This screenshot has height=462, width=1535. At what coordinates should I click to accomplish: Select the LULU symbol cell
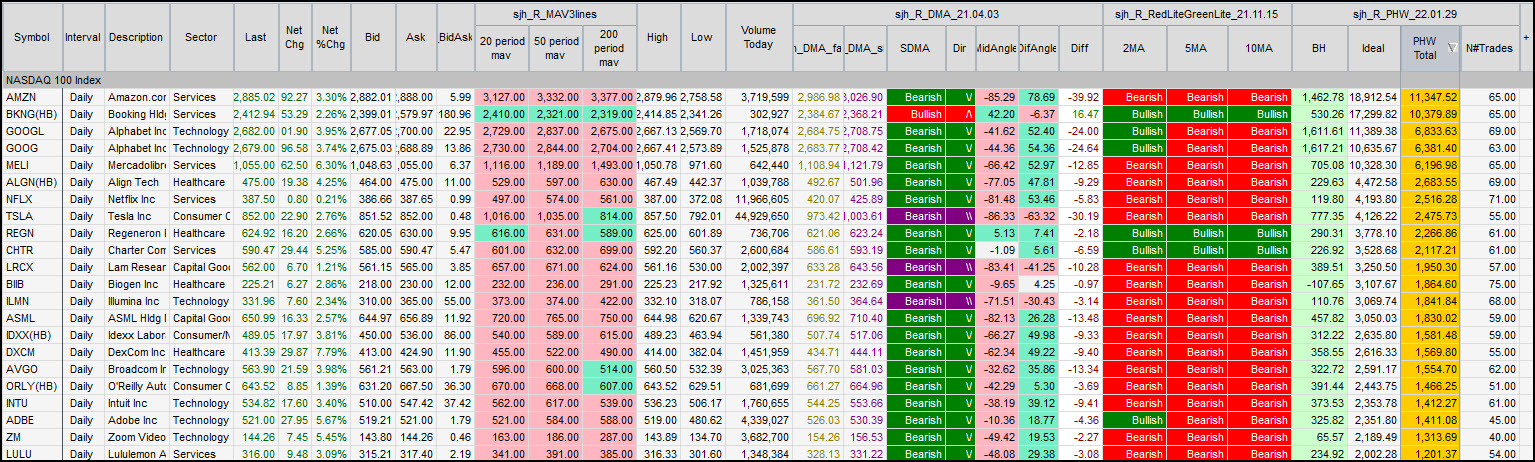tap(33, 454)
